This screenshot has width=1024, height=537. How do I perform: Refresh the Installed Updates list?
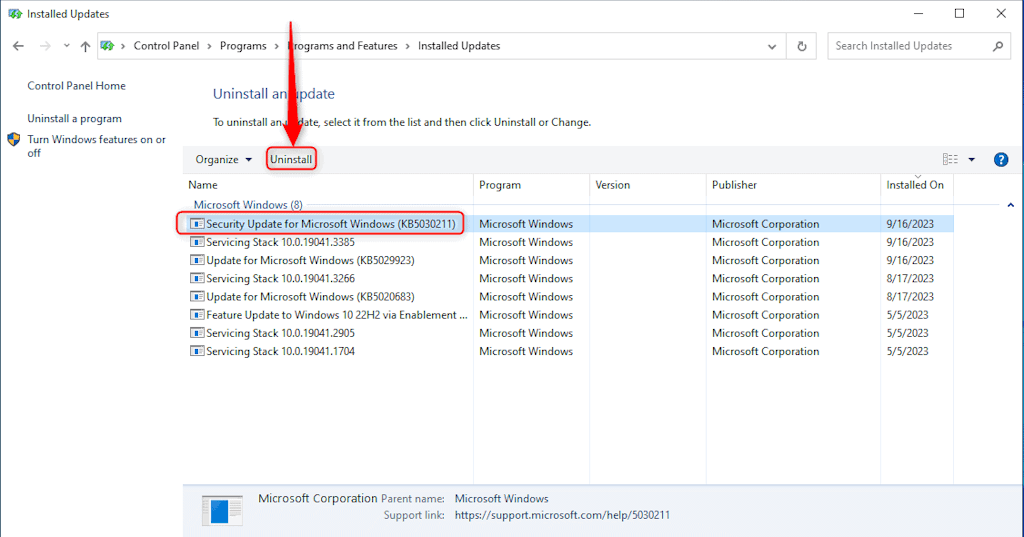click(801, 46)
